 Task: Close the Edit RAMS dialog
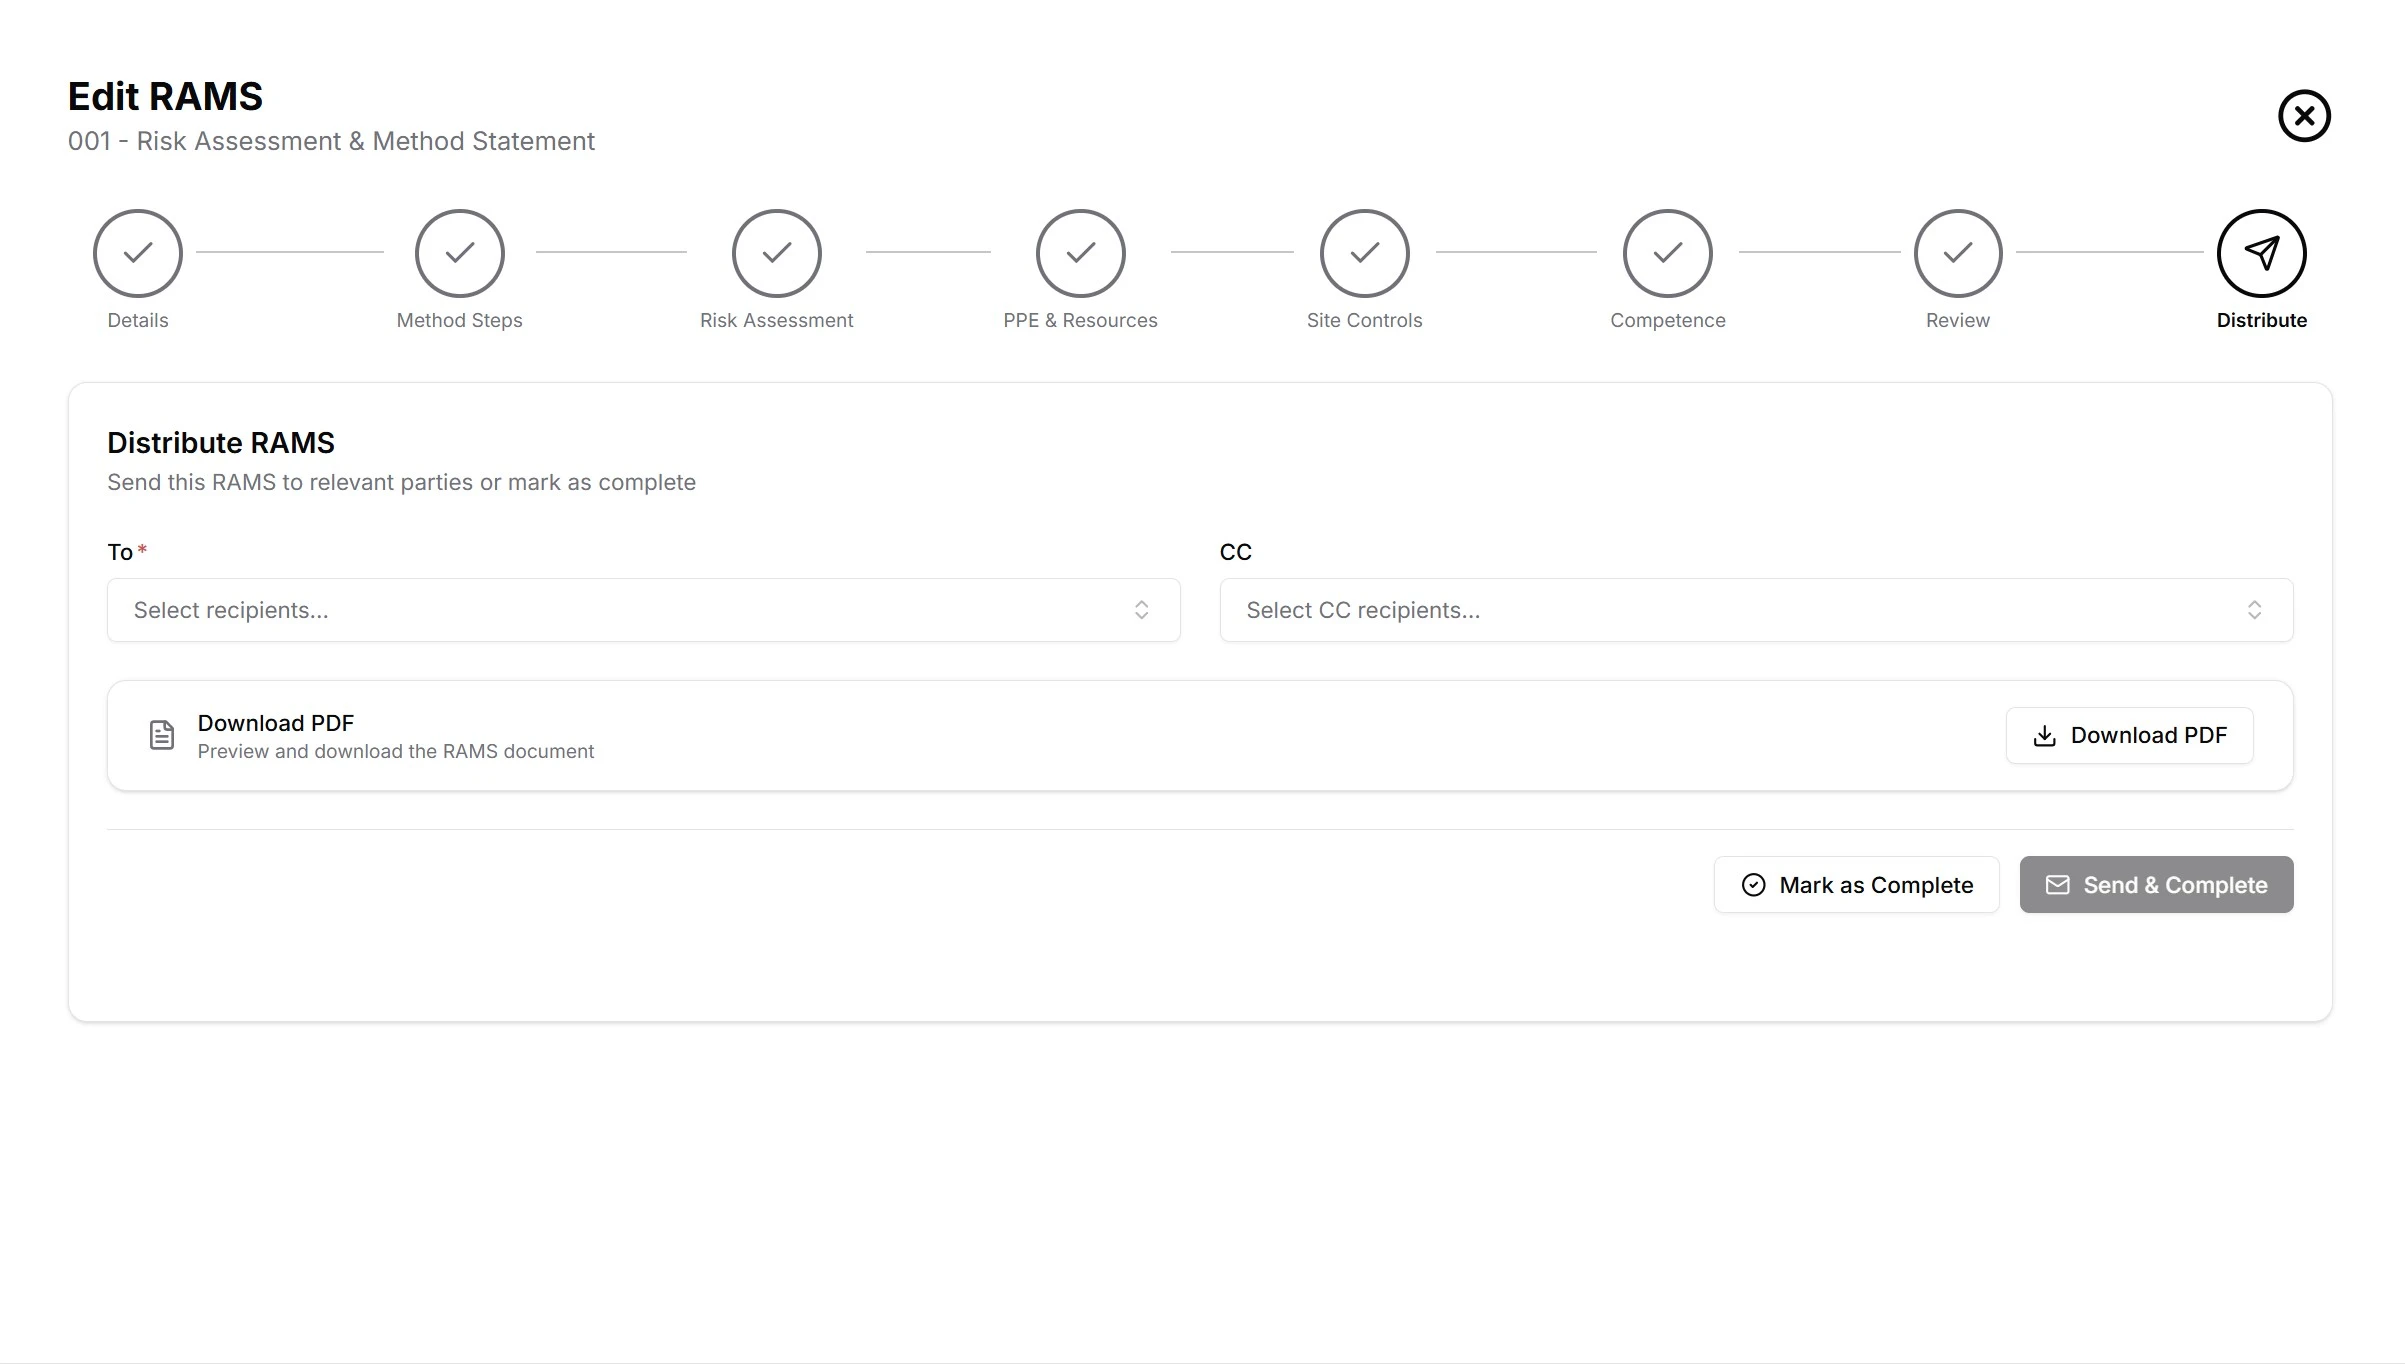point(2304,116)
